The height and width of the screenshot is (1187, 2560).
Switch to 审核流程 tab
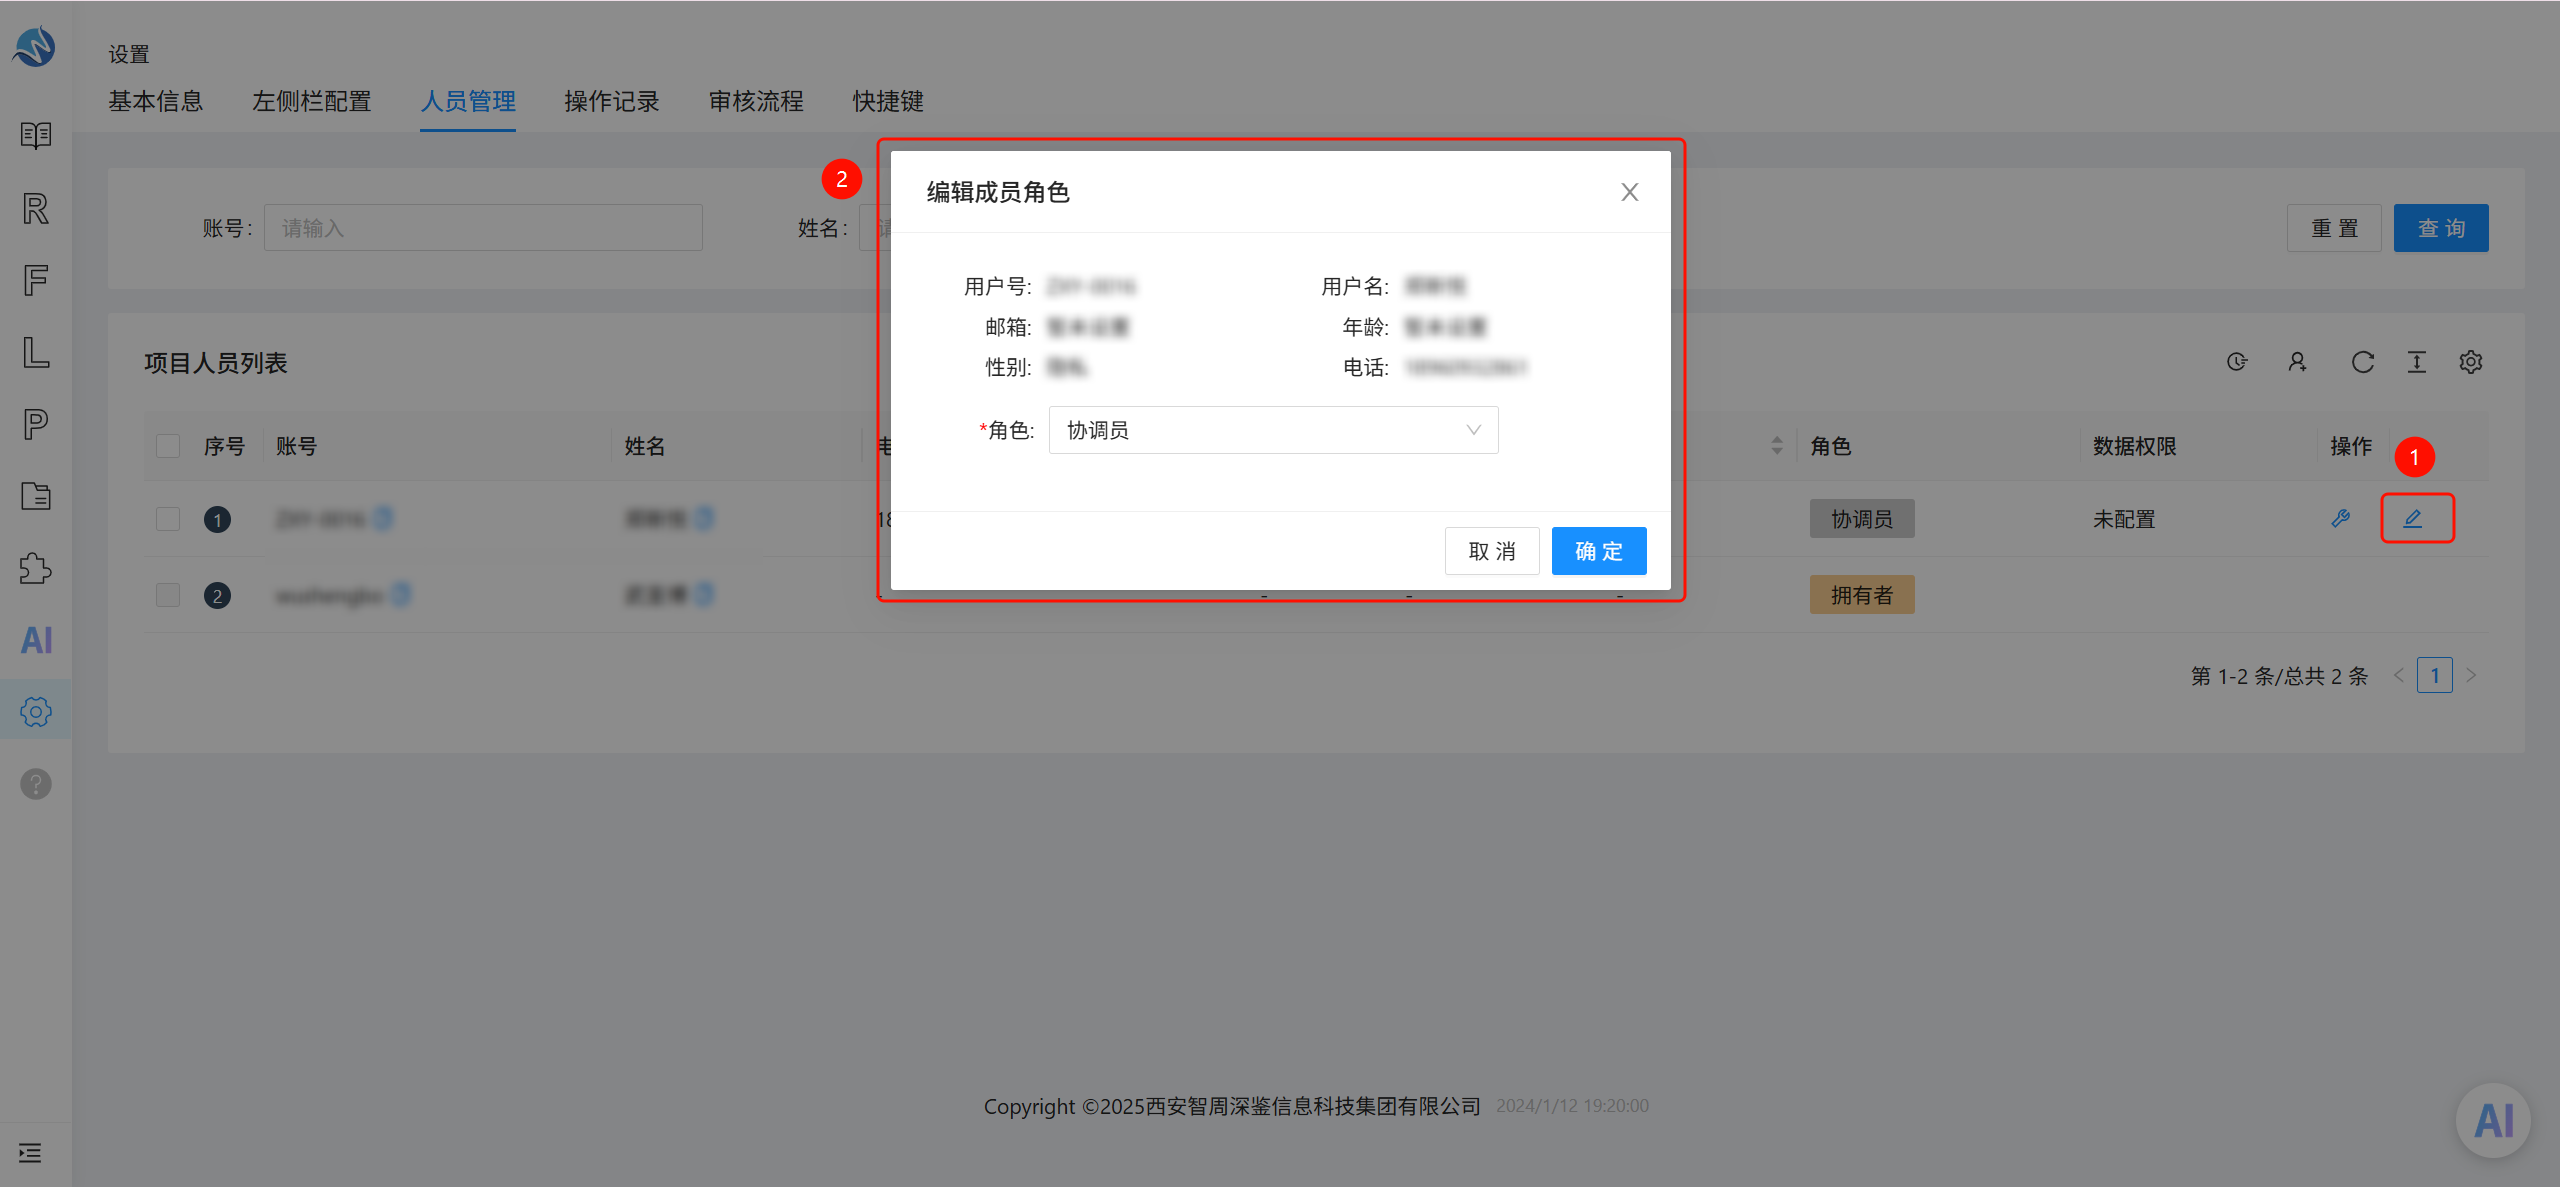756,101
